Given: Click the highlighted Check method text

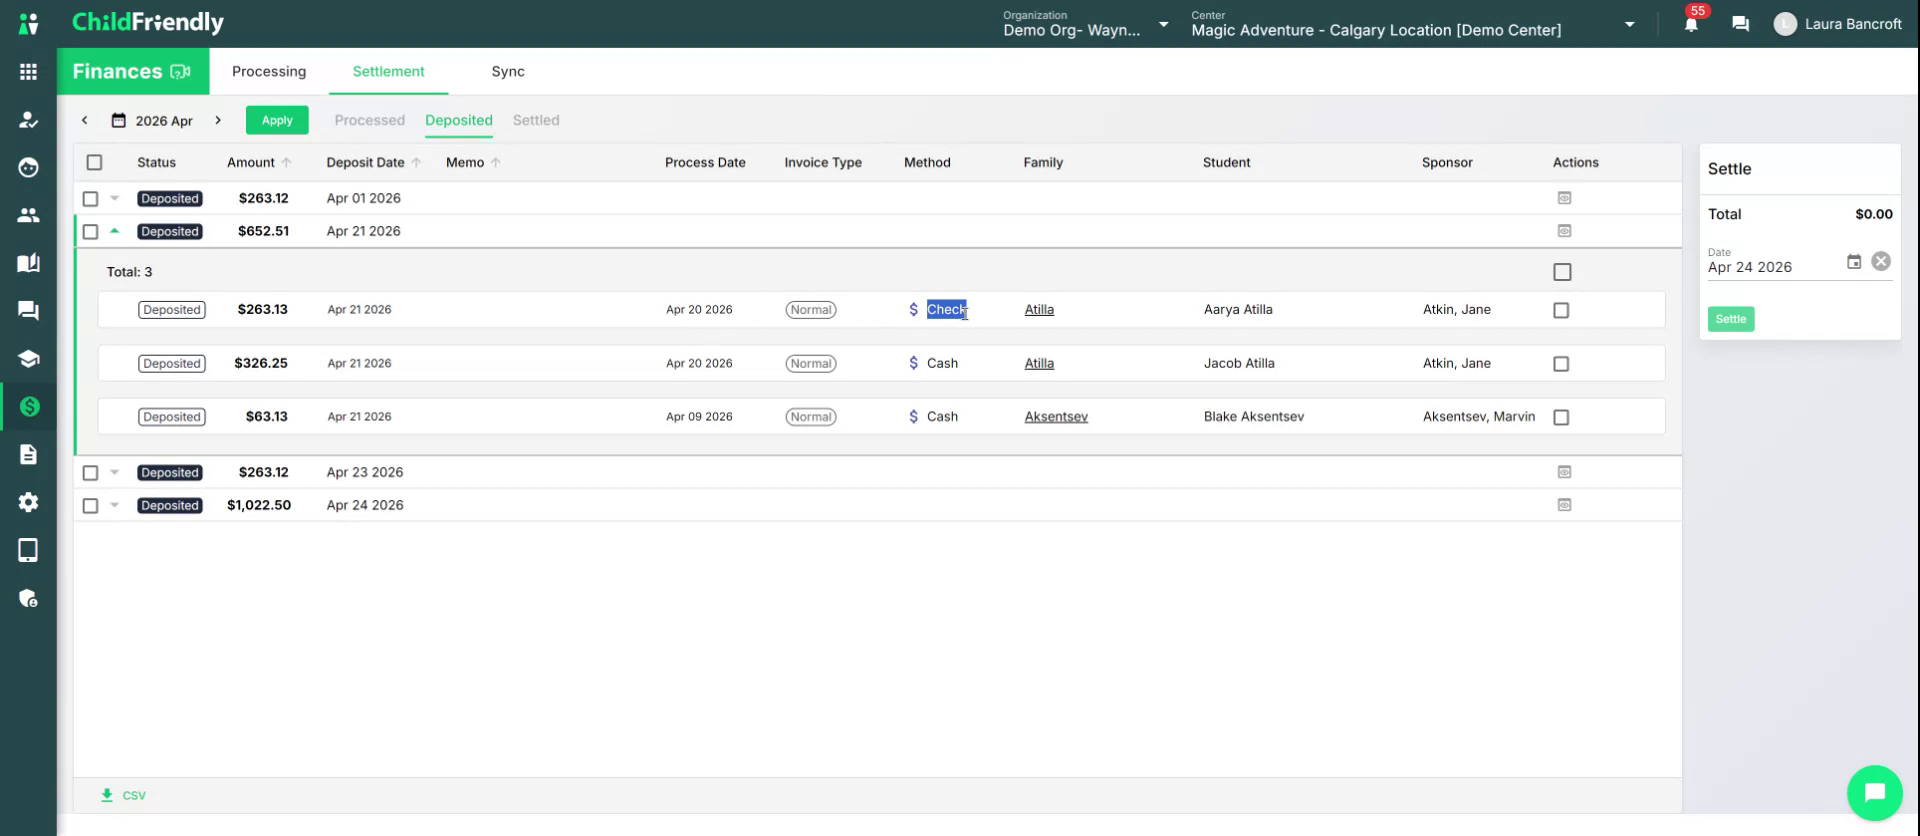Looking at the screenshot, I should pos(947,310).
